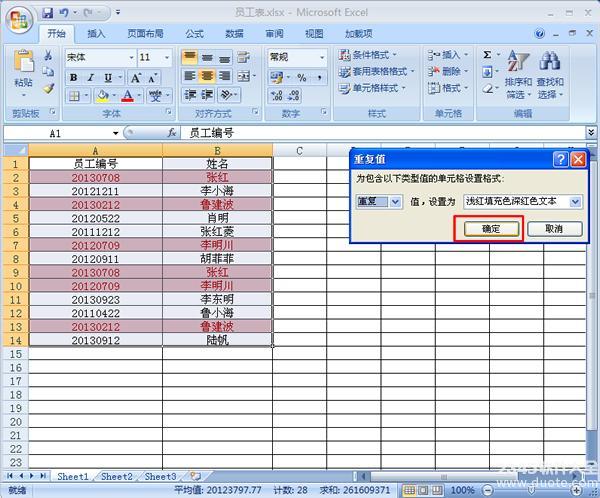The height and width of the screenshot is (498, 600).
Task: Cut the selection with scissors icon
Action: [x=48, y=55]
